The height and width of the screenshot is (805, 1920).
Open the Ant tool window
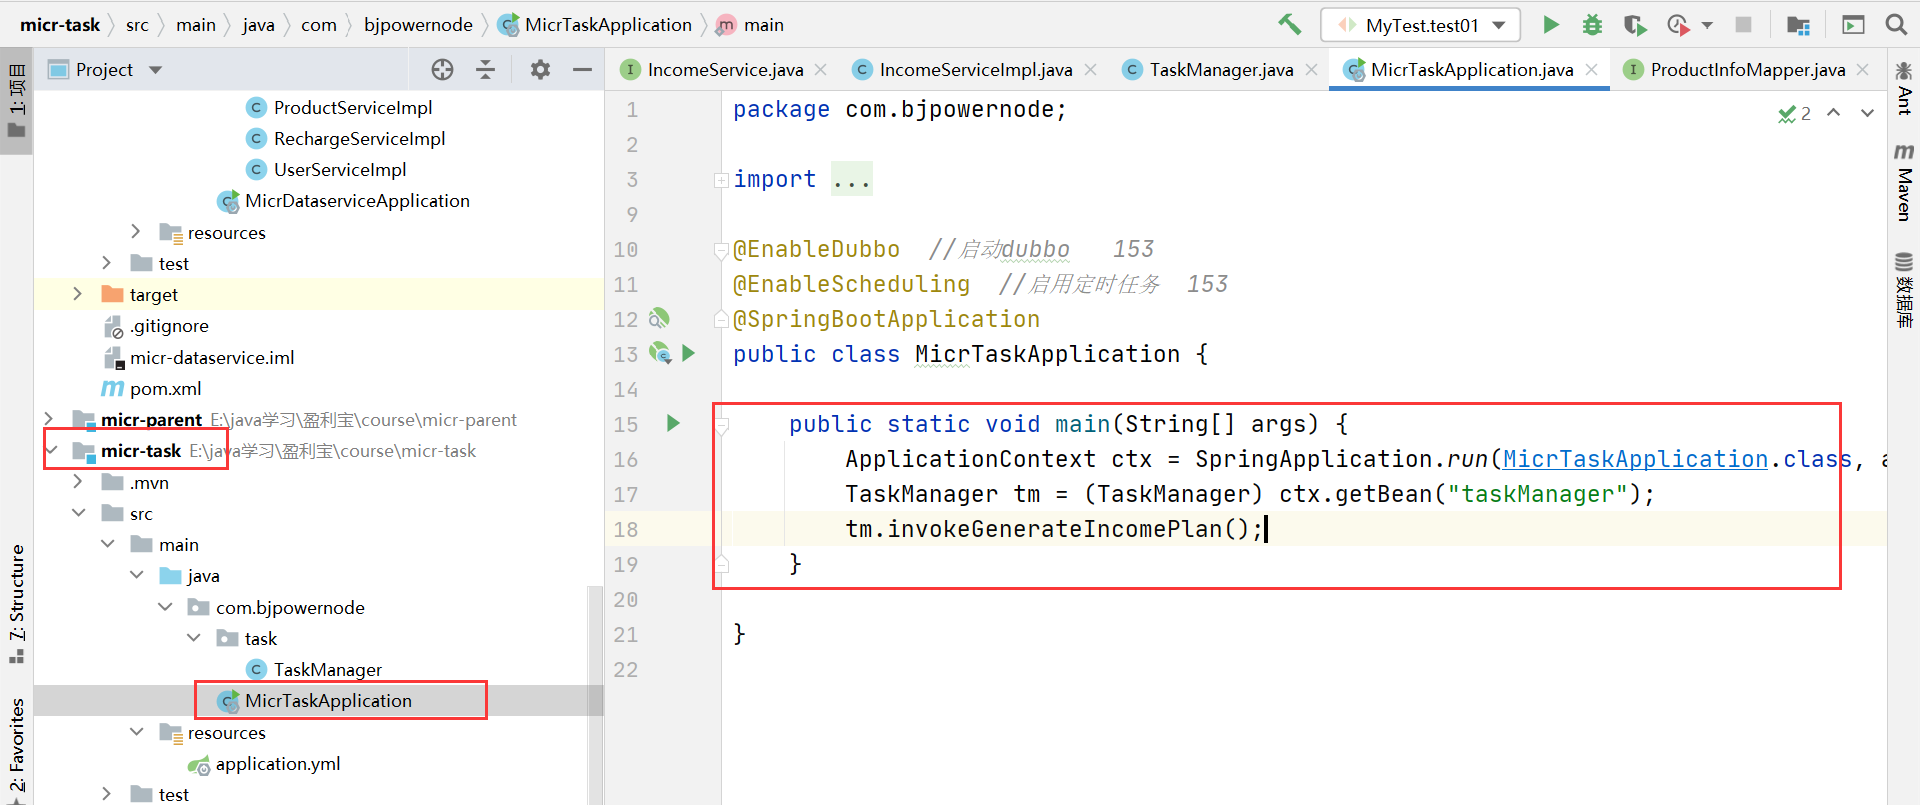tap(1904, 88)
